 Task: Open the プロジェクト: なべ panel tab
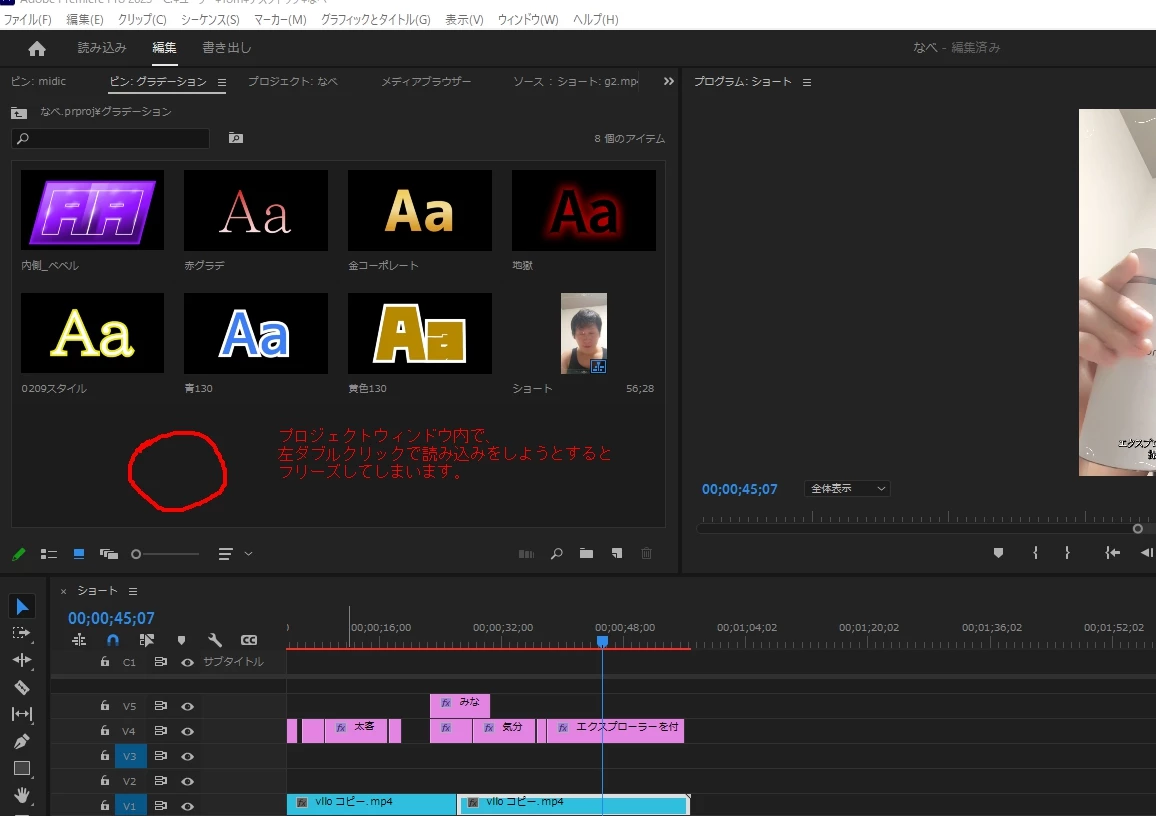293,81
